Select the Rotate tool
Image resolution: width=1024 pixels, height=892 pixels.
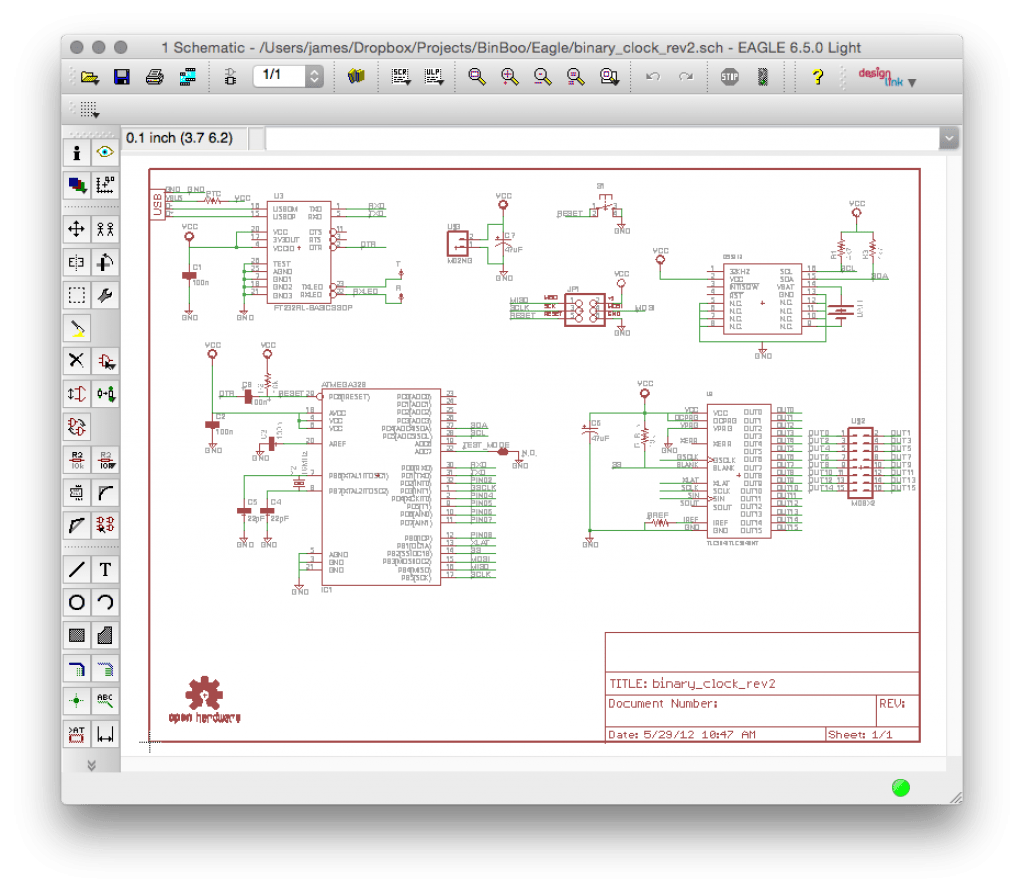pos(105,262)
